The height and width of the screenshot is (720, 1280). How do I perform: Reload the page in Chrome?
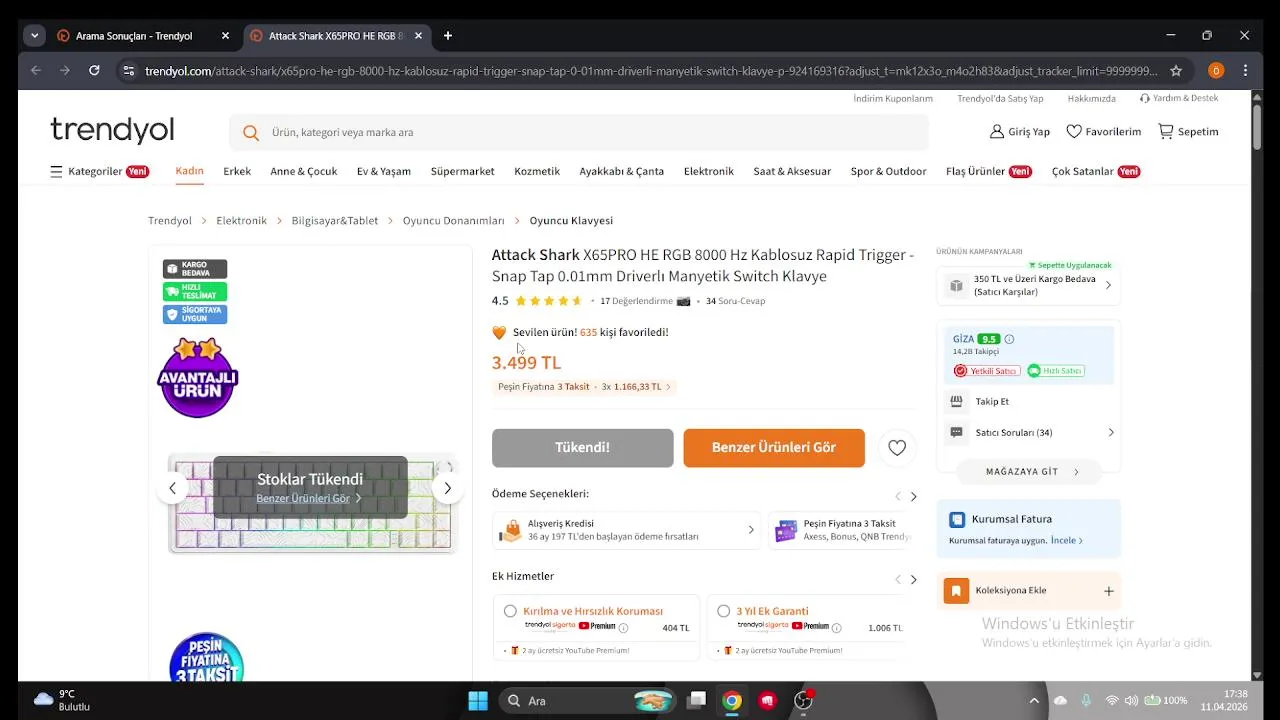(94, 71)
